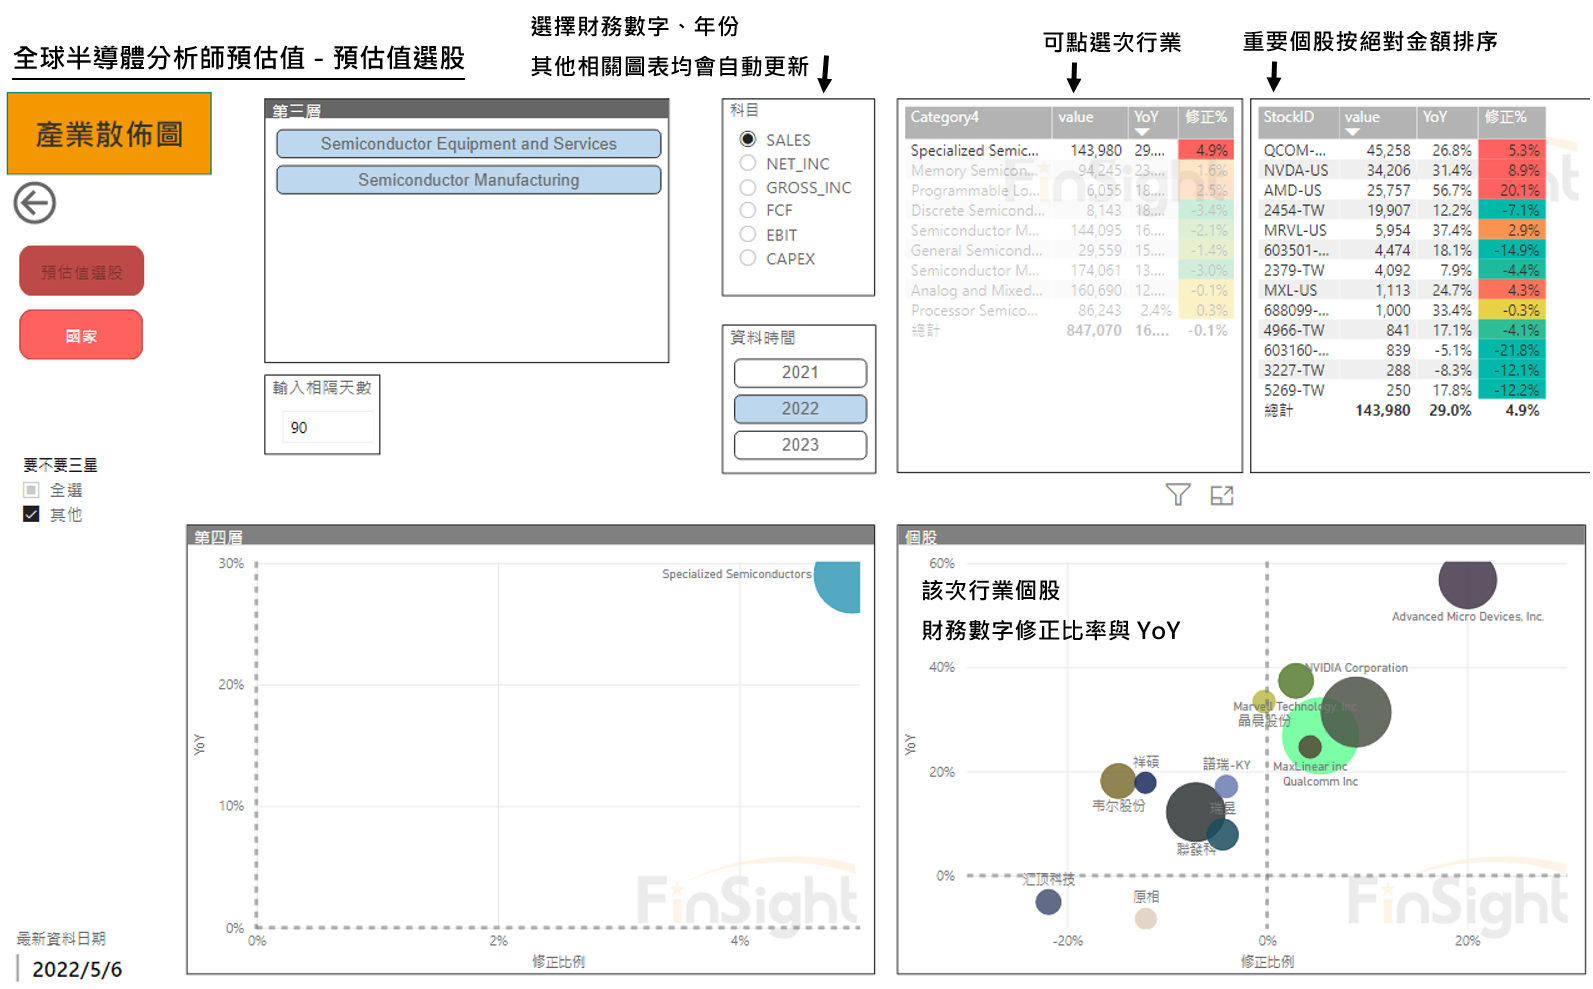The width and height of the screenshot is (1593, 989).
Task: Click the 輸入相隔天數 input field
Action: (327, 427)
